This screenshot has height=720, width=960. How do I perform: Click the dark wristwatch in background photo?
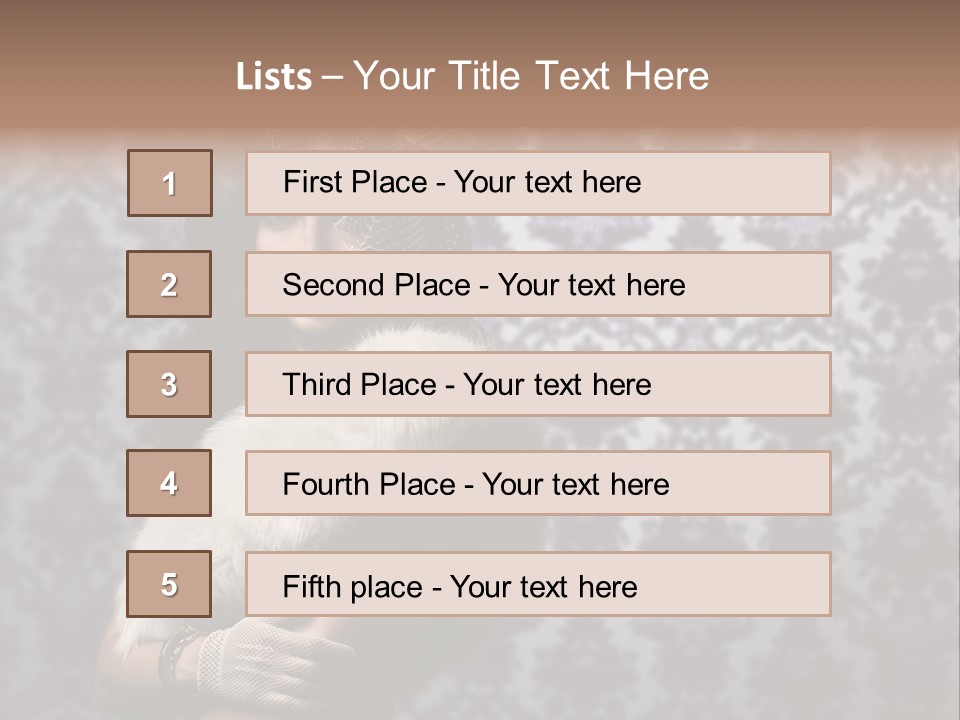point(176,655)
